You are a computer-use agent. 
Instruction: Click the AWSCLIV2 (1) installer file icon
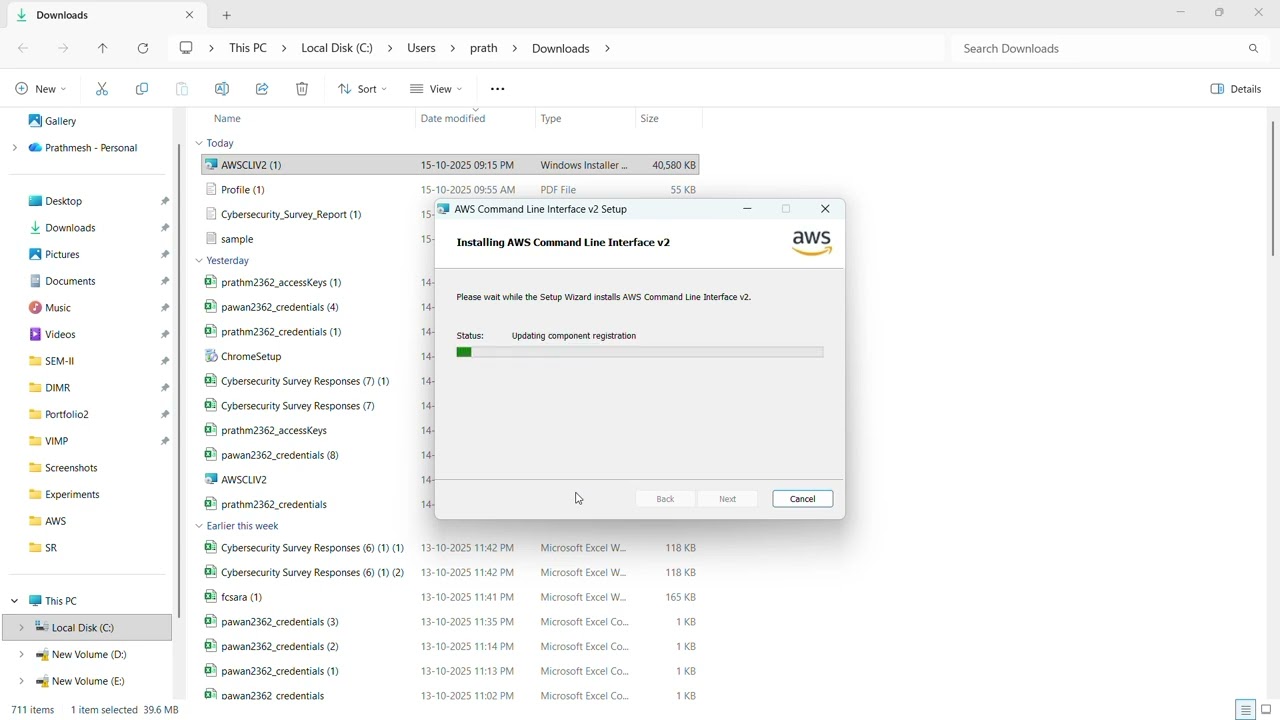tap(211, 165)
